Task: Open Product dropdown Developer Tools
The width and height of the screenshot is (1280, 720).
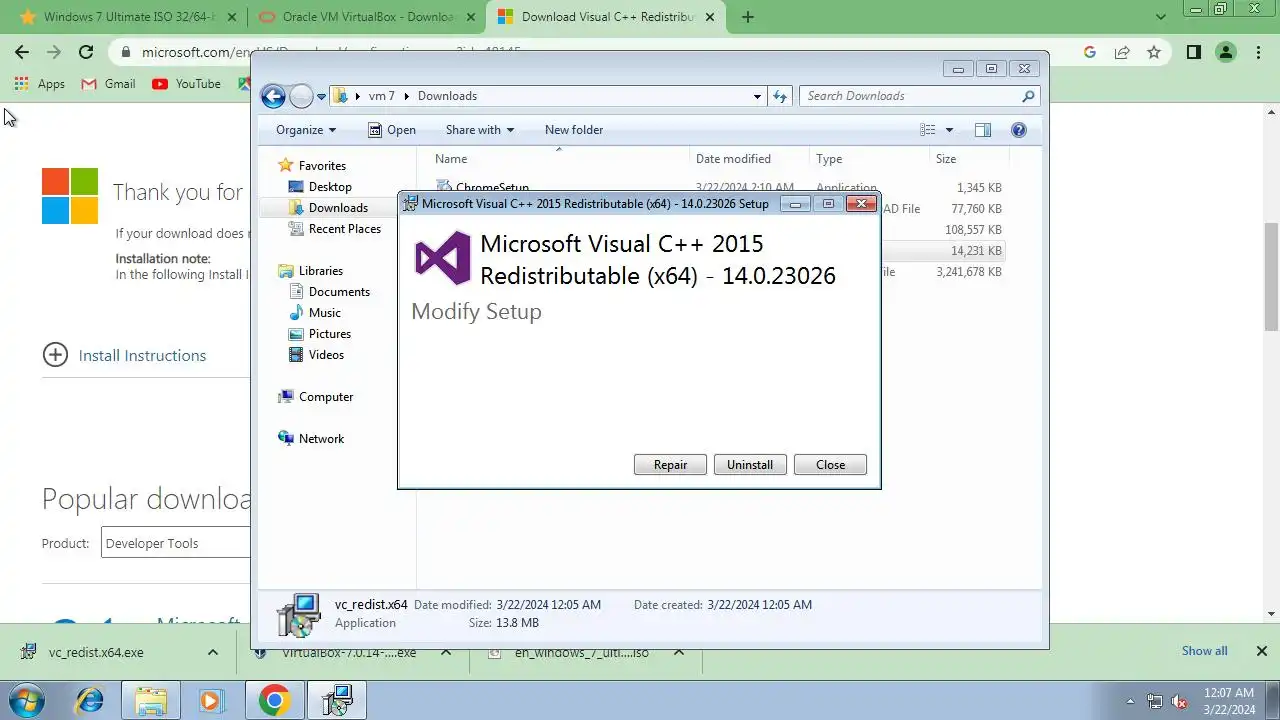Action: [x=175, y=543]
